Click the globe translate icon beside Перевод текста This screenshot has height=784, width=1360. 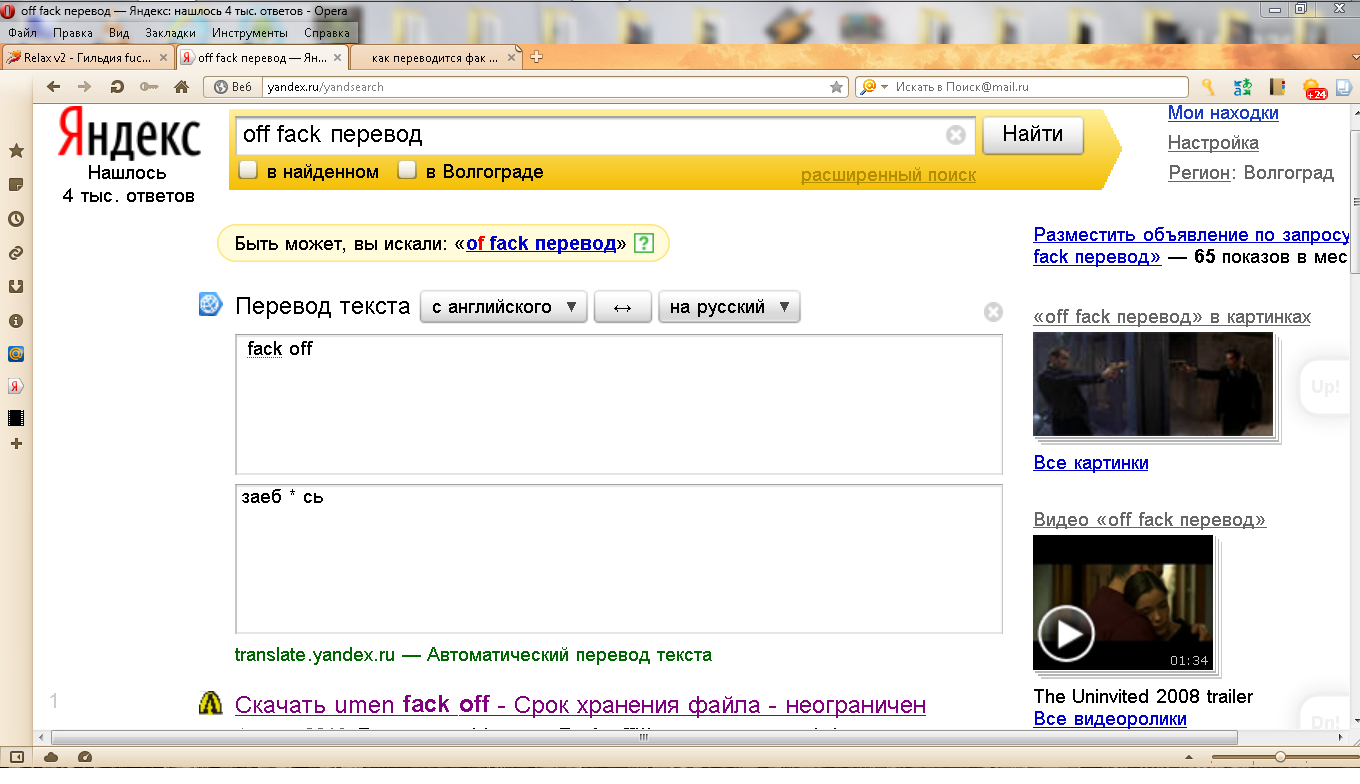pyautogui.click(x=210, y=305)
